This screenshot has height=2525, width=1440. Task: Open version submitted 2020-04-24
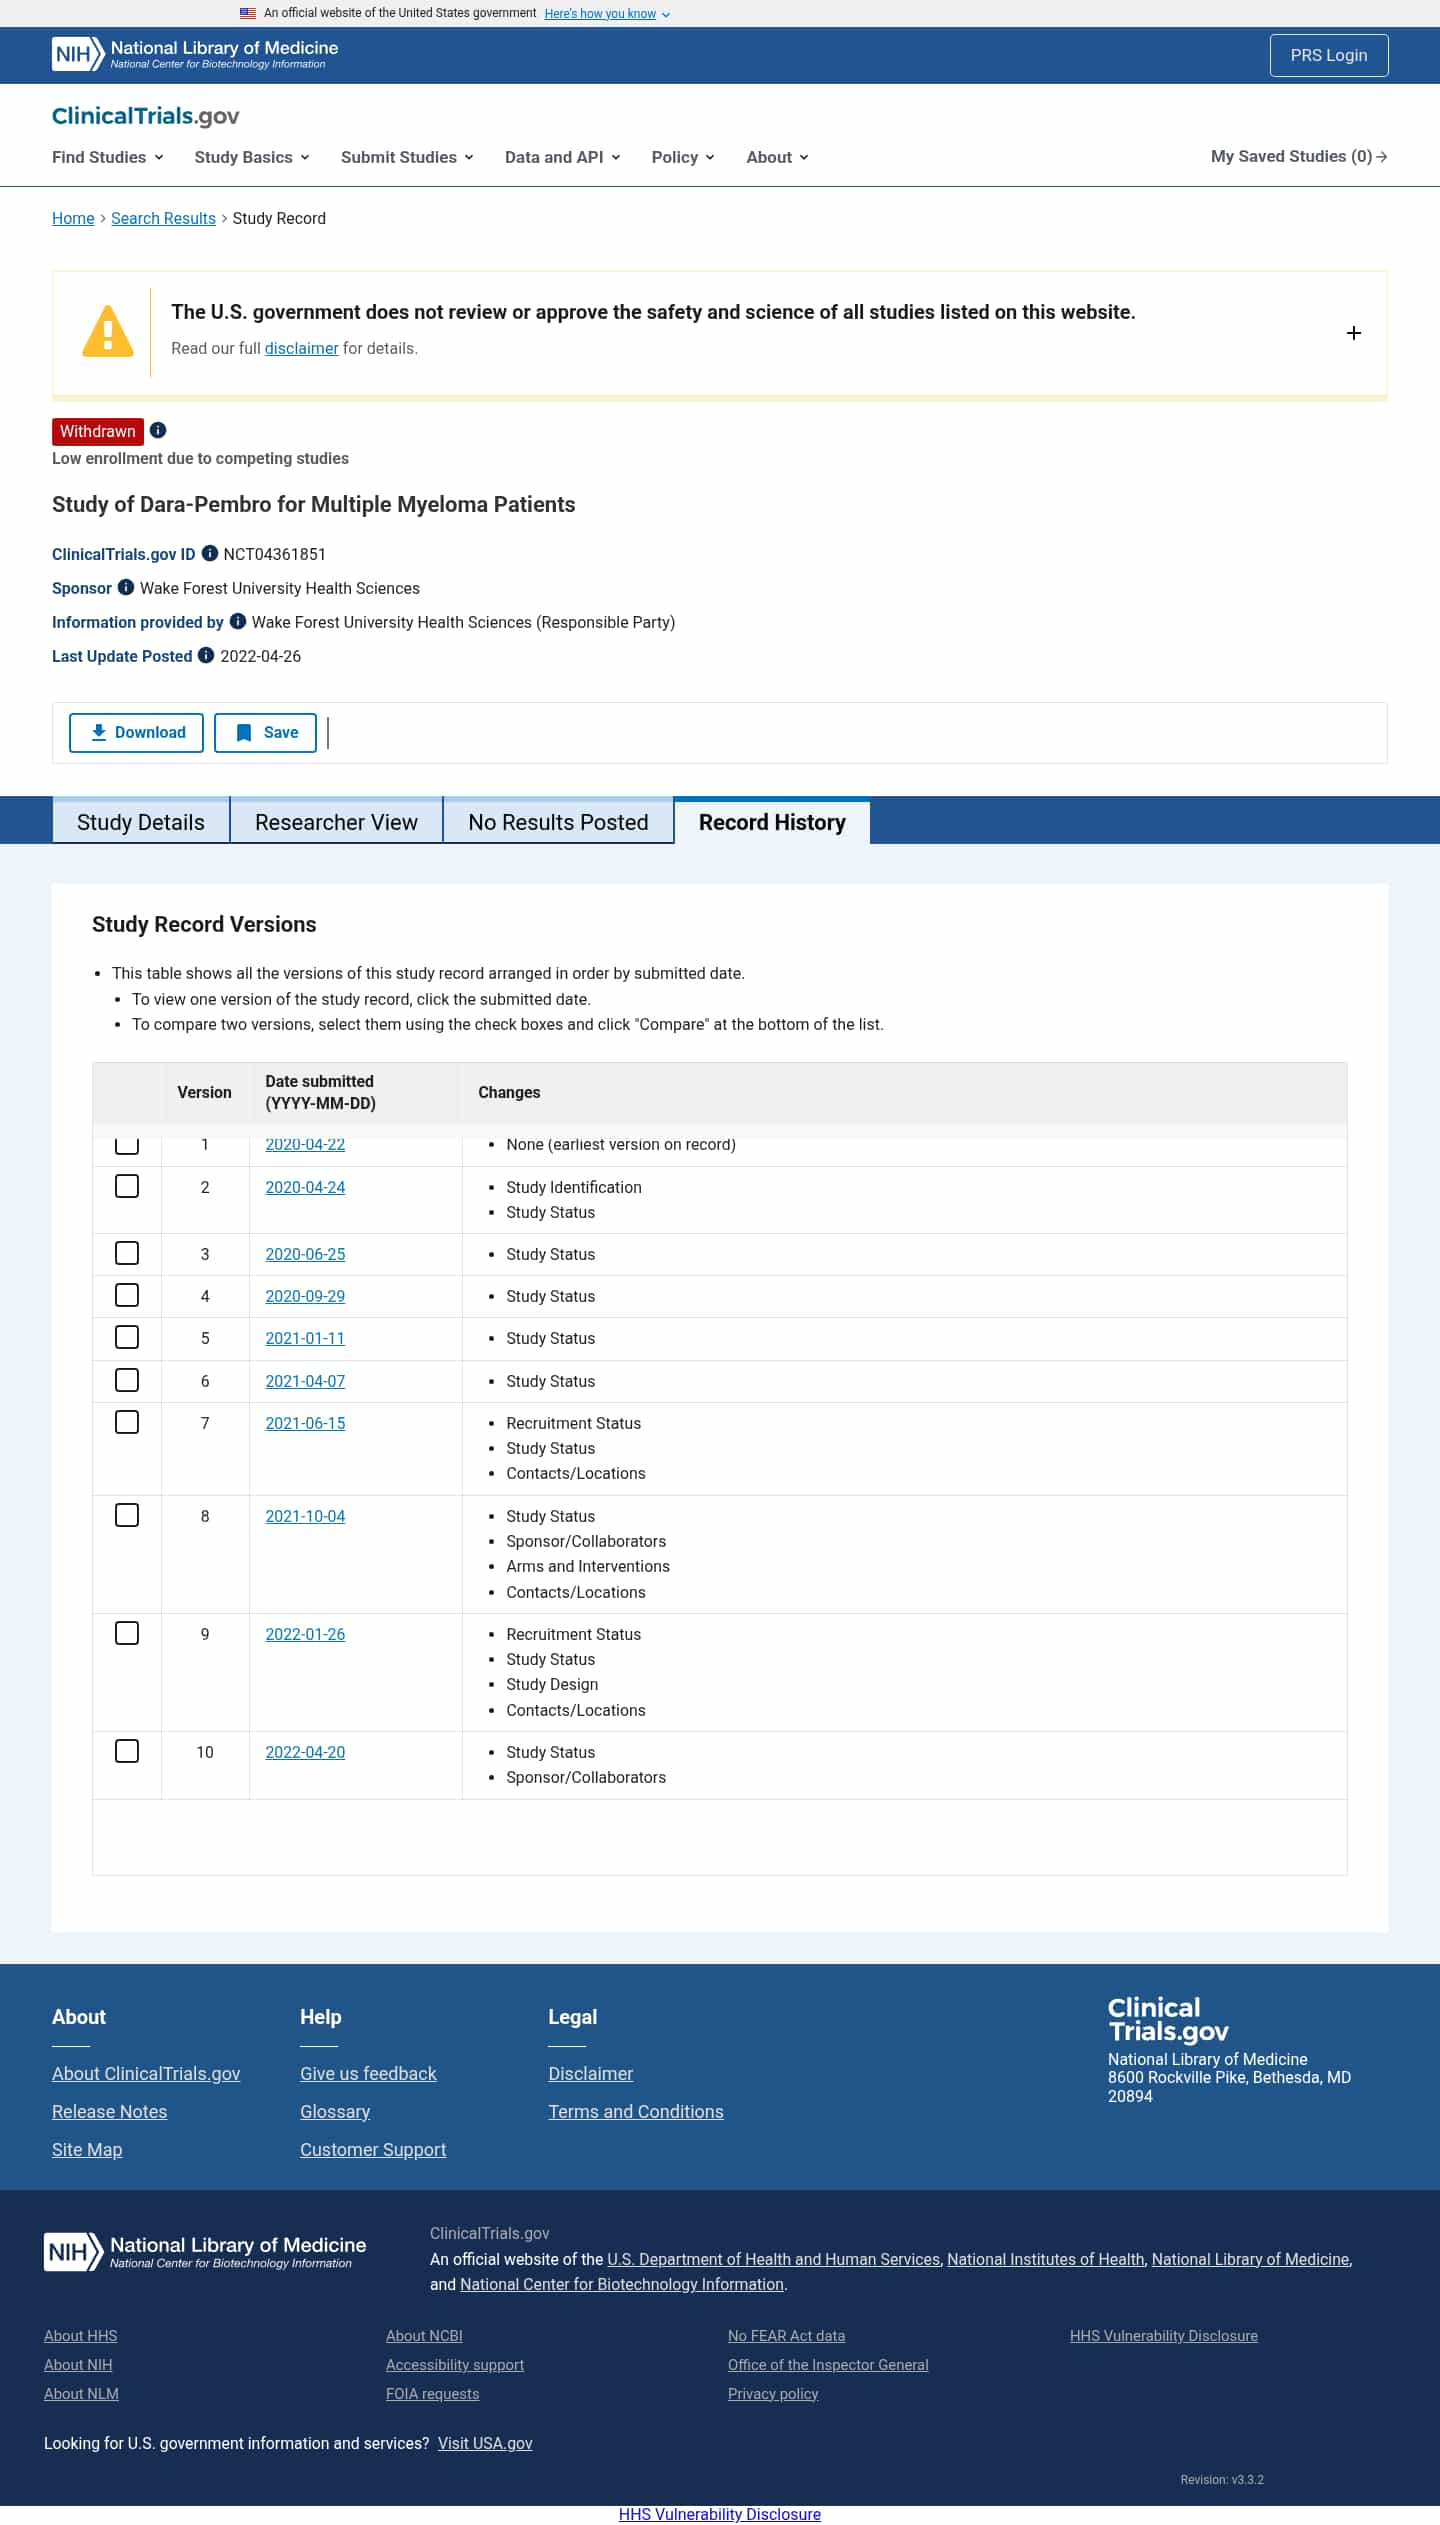305,1187
